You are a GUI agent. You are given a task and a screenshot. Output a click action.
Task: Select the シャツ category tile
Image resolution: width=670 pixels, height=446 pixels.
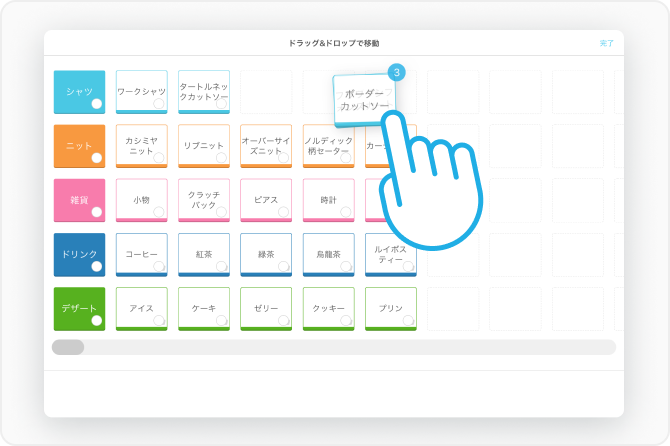(x=79, y=91)
